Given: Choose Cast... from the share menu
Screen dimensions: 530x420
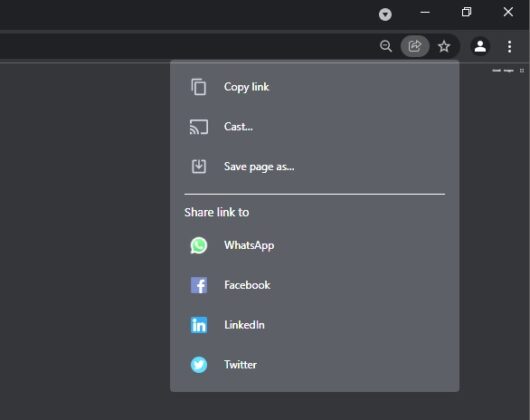Looking at the screenshot, I should pyautogui.click(x=315, y=127).
